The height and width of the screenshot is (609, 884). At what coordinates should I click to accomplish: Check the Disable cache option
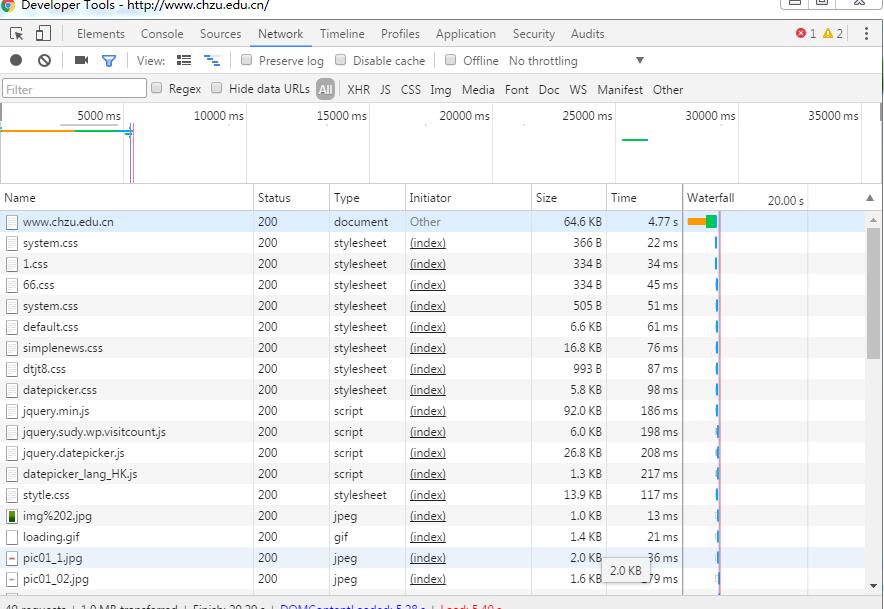point(341,60)
